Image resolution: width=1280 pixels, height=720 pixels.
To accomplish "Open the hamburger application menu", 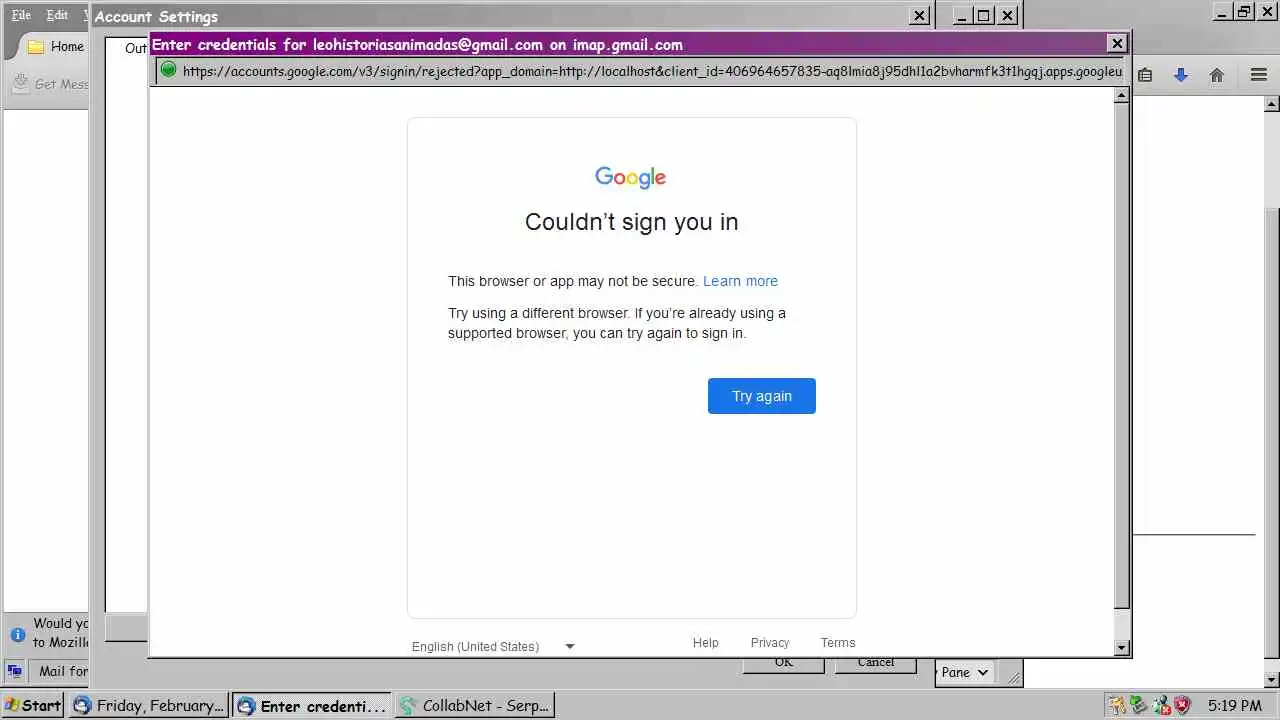I will click(1259, 75).
